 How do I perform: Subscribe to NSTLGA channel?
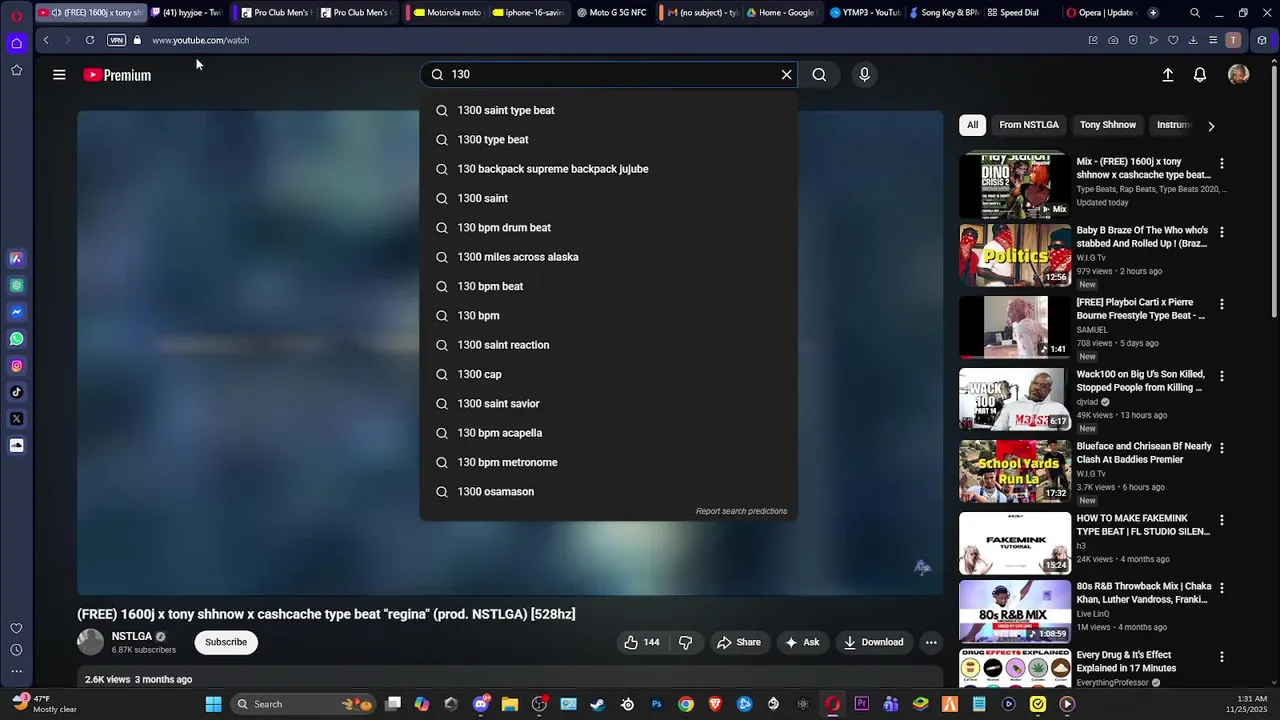[226, 642]
